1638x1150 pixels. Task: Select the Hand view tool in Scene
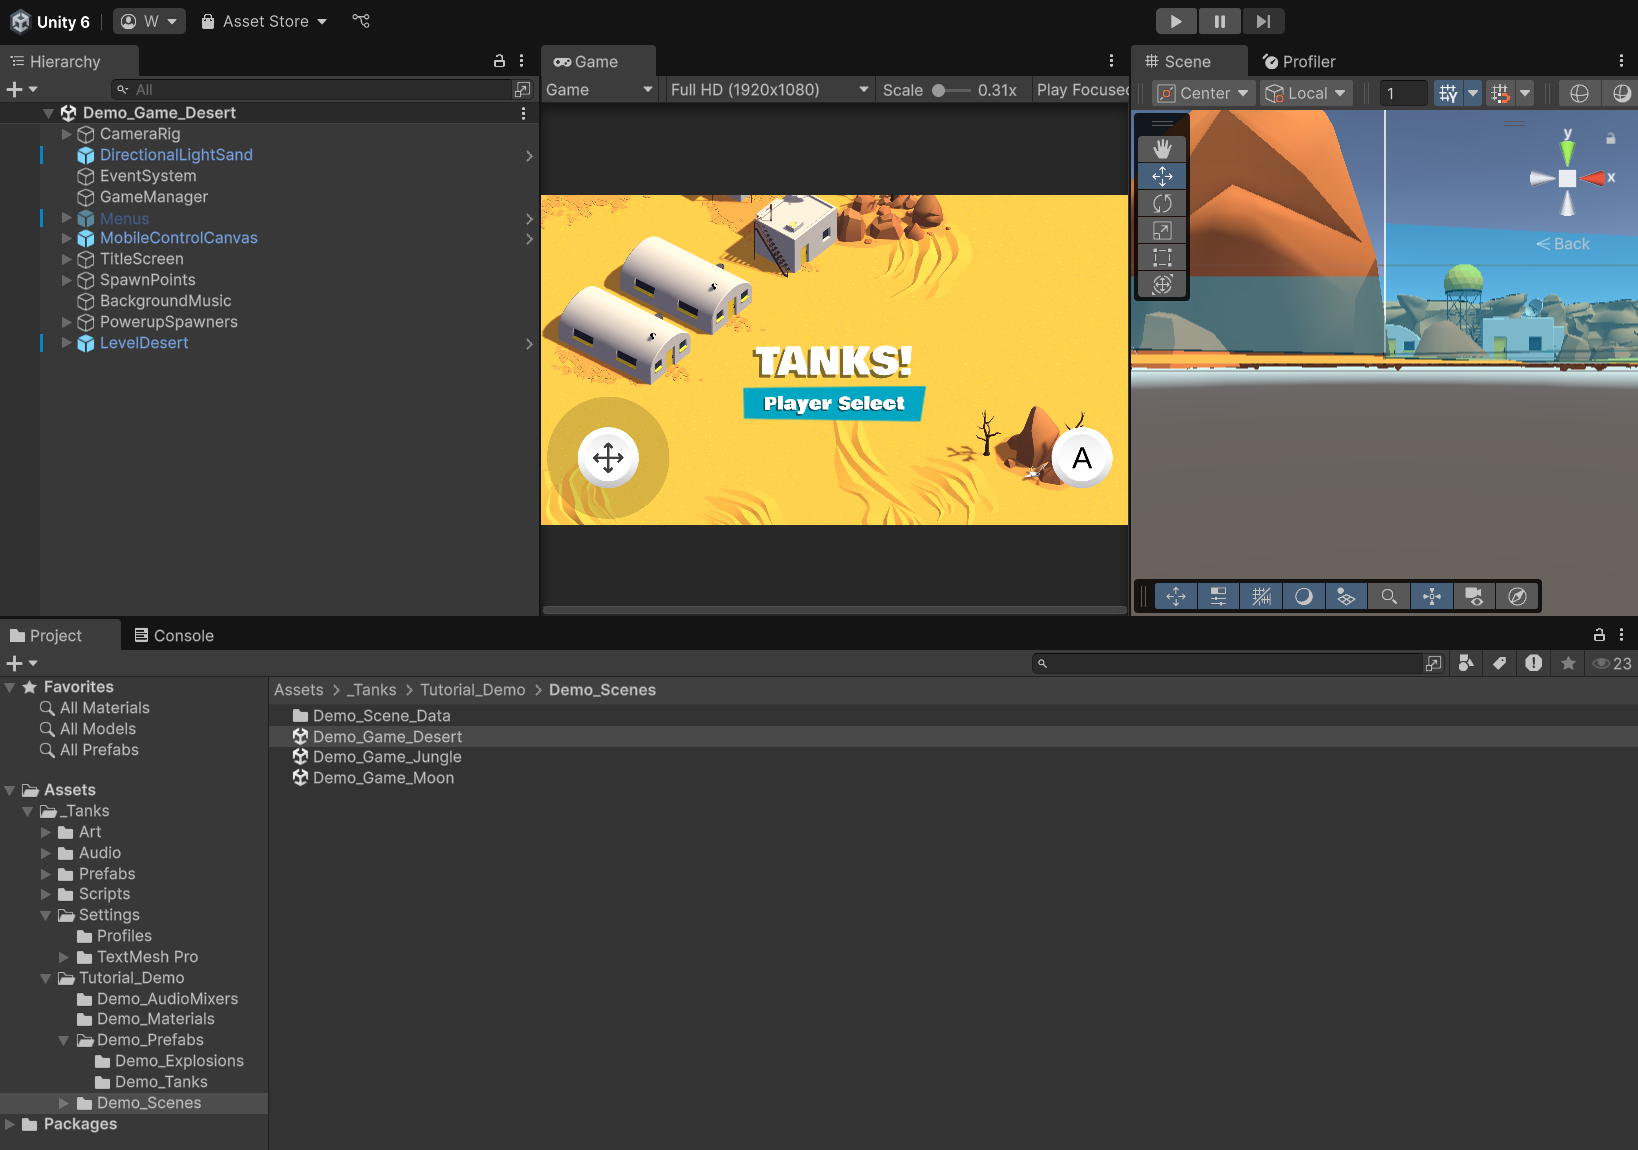coord(1162,149)
